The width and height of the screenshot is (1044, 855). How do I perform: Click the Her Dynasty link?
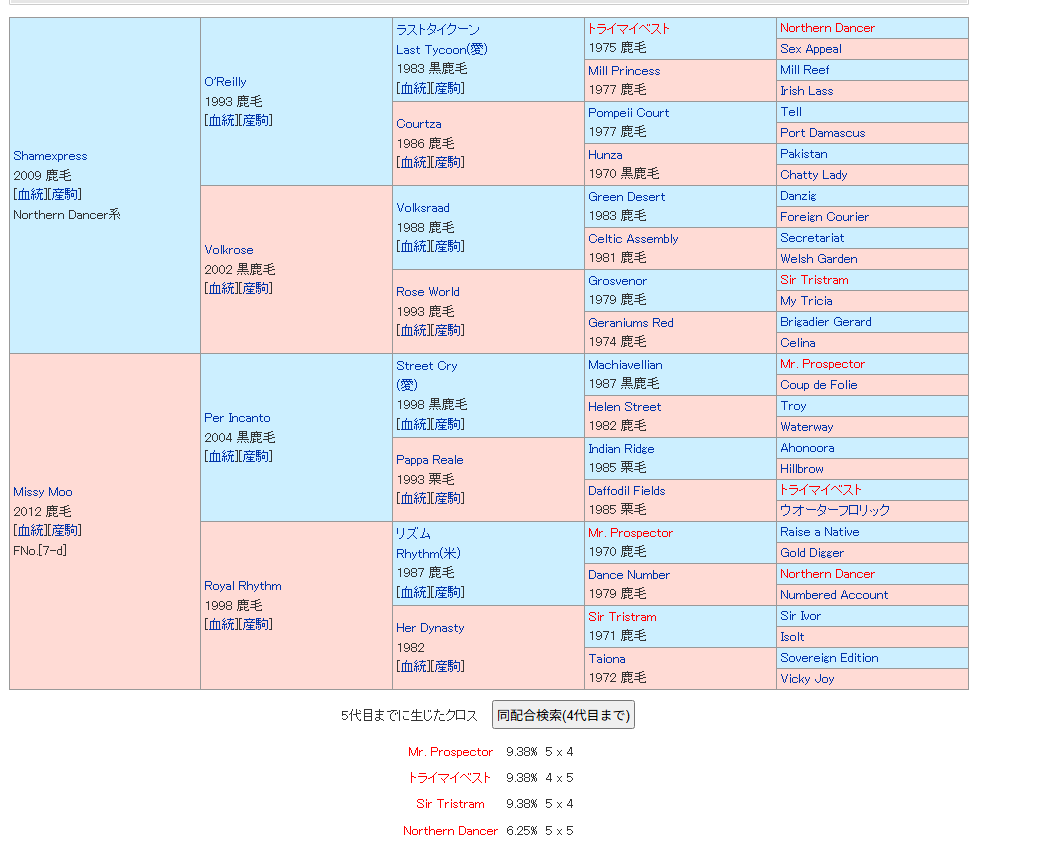click(430, 628)
